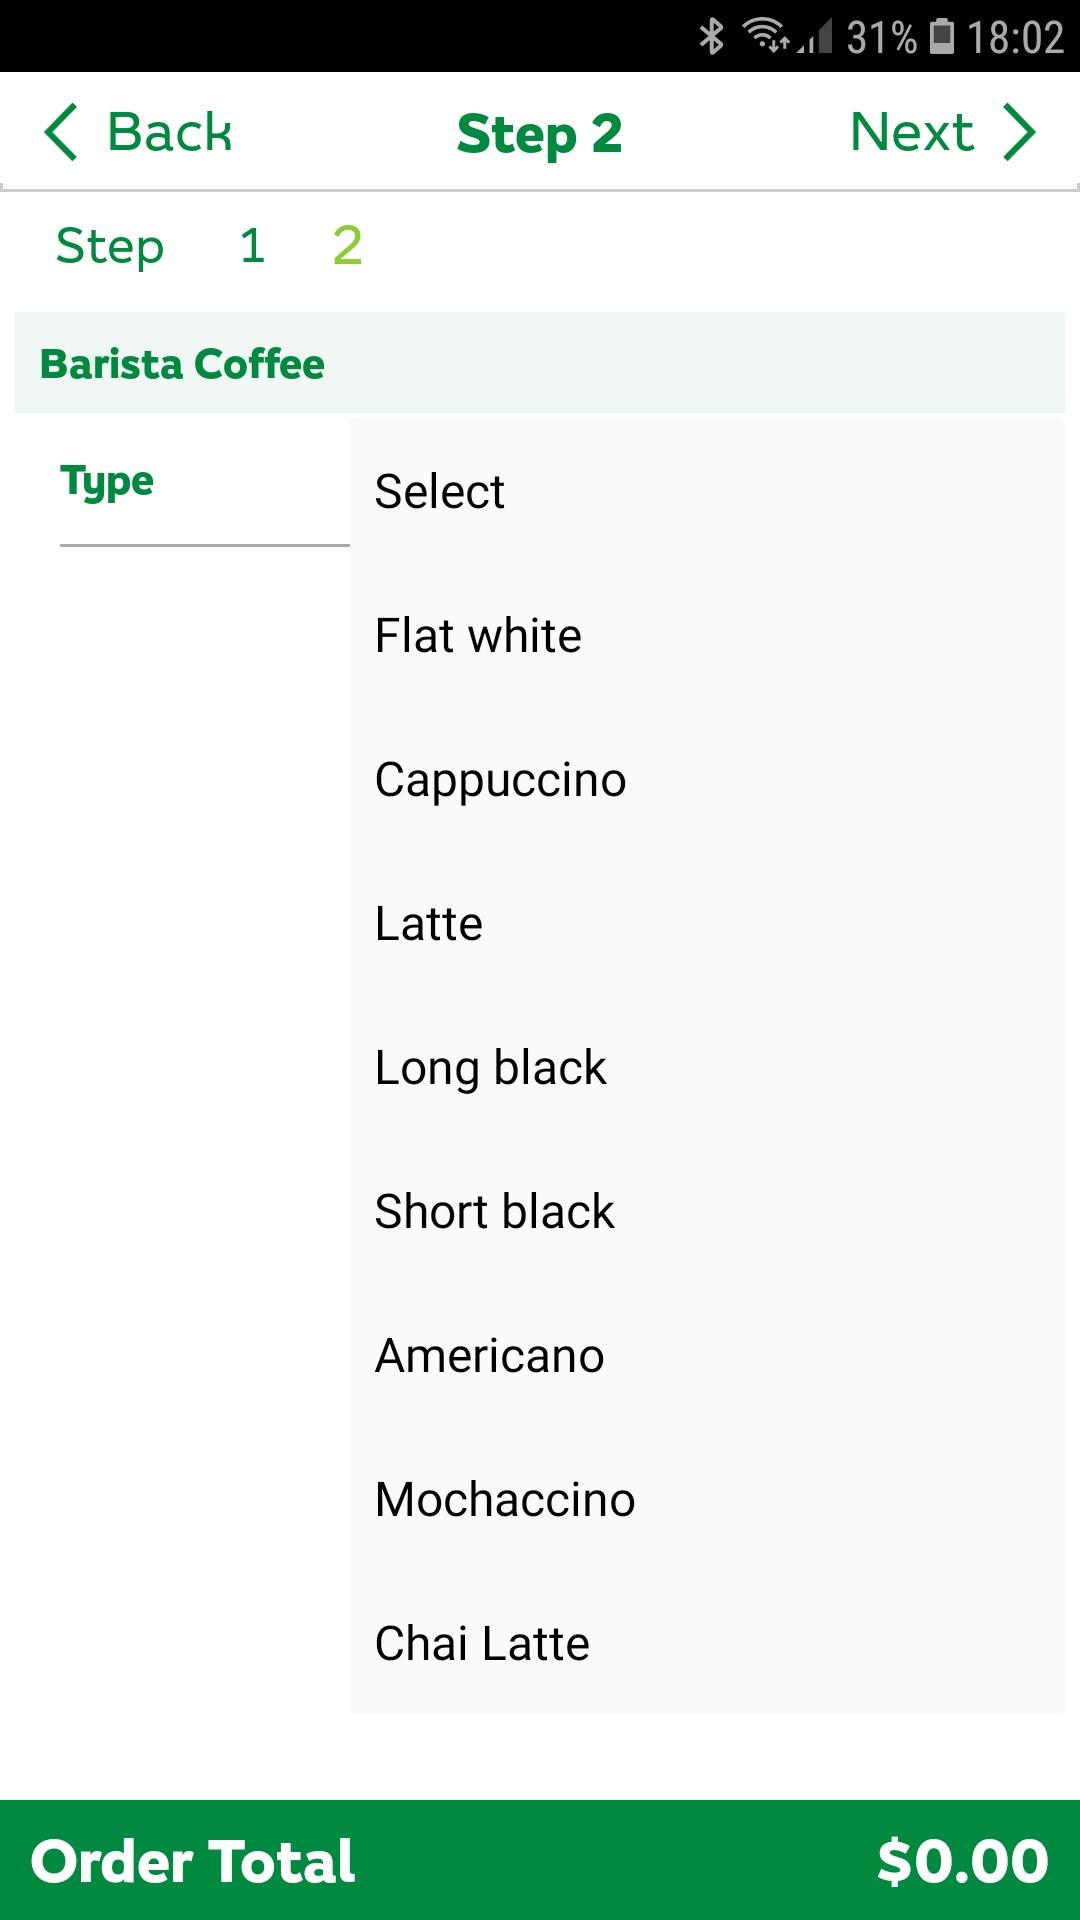Pick Cappuccino in the dropdown list
The width and height of the screenshot is (1080, 1920).
click(x=500, y=780)
